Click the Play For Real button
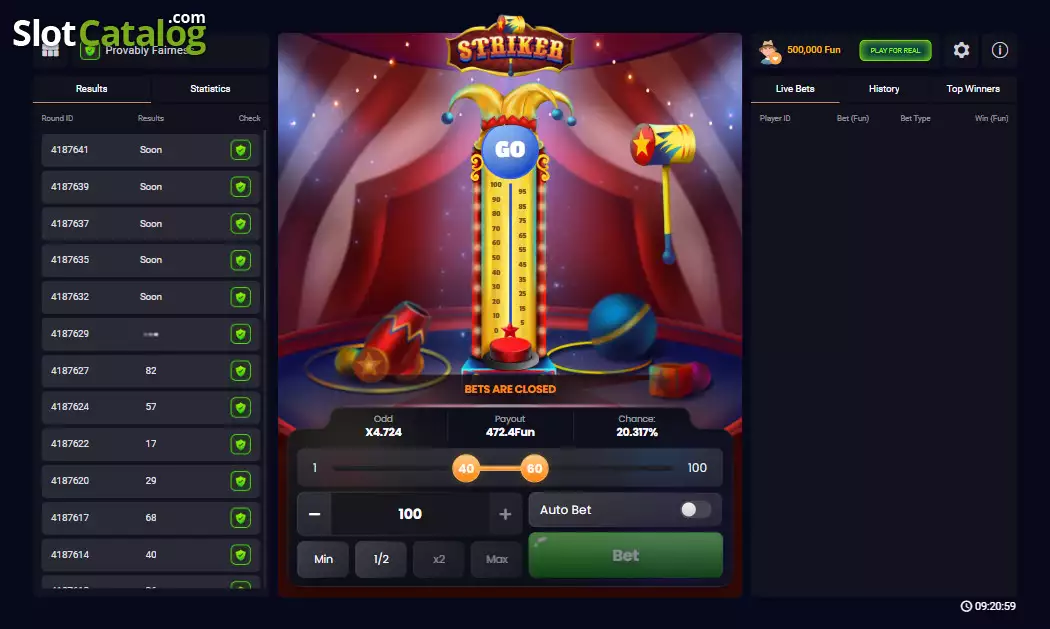The image size is (1050, 629). (x=895, y=50)
